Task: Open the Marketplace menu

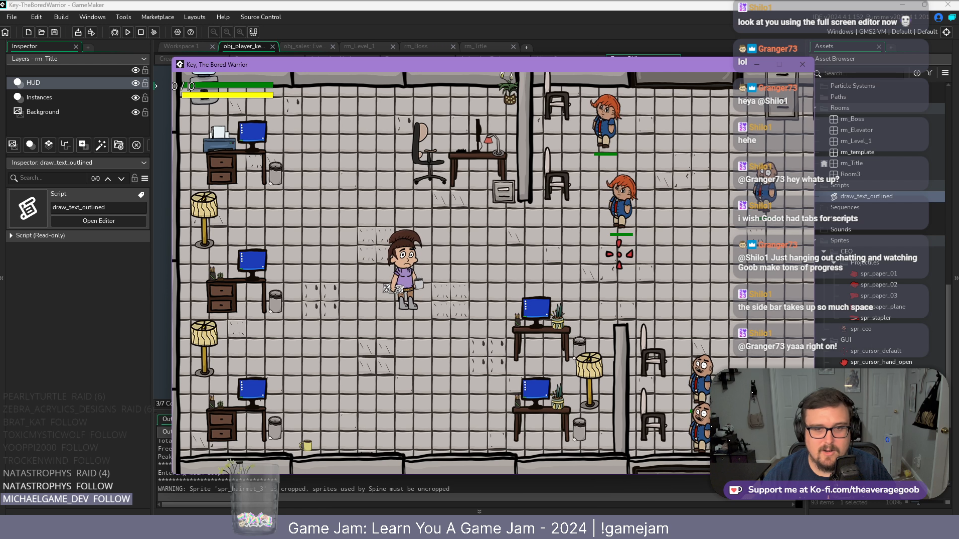Action: [158, 17]
